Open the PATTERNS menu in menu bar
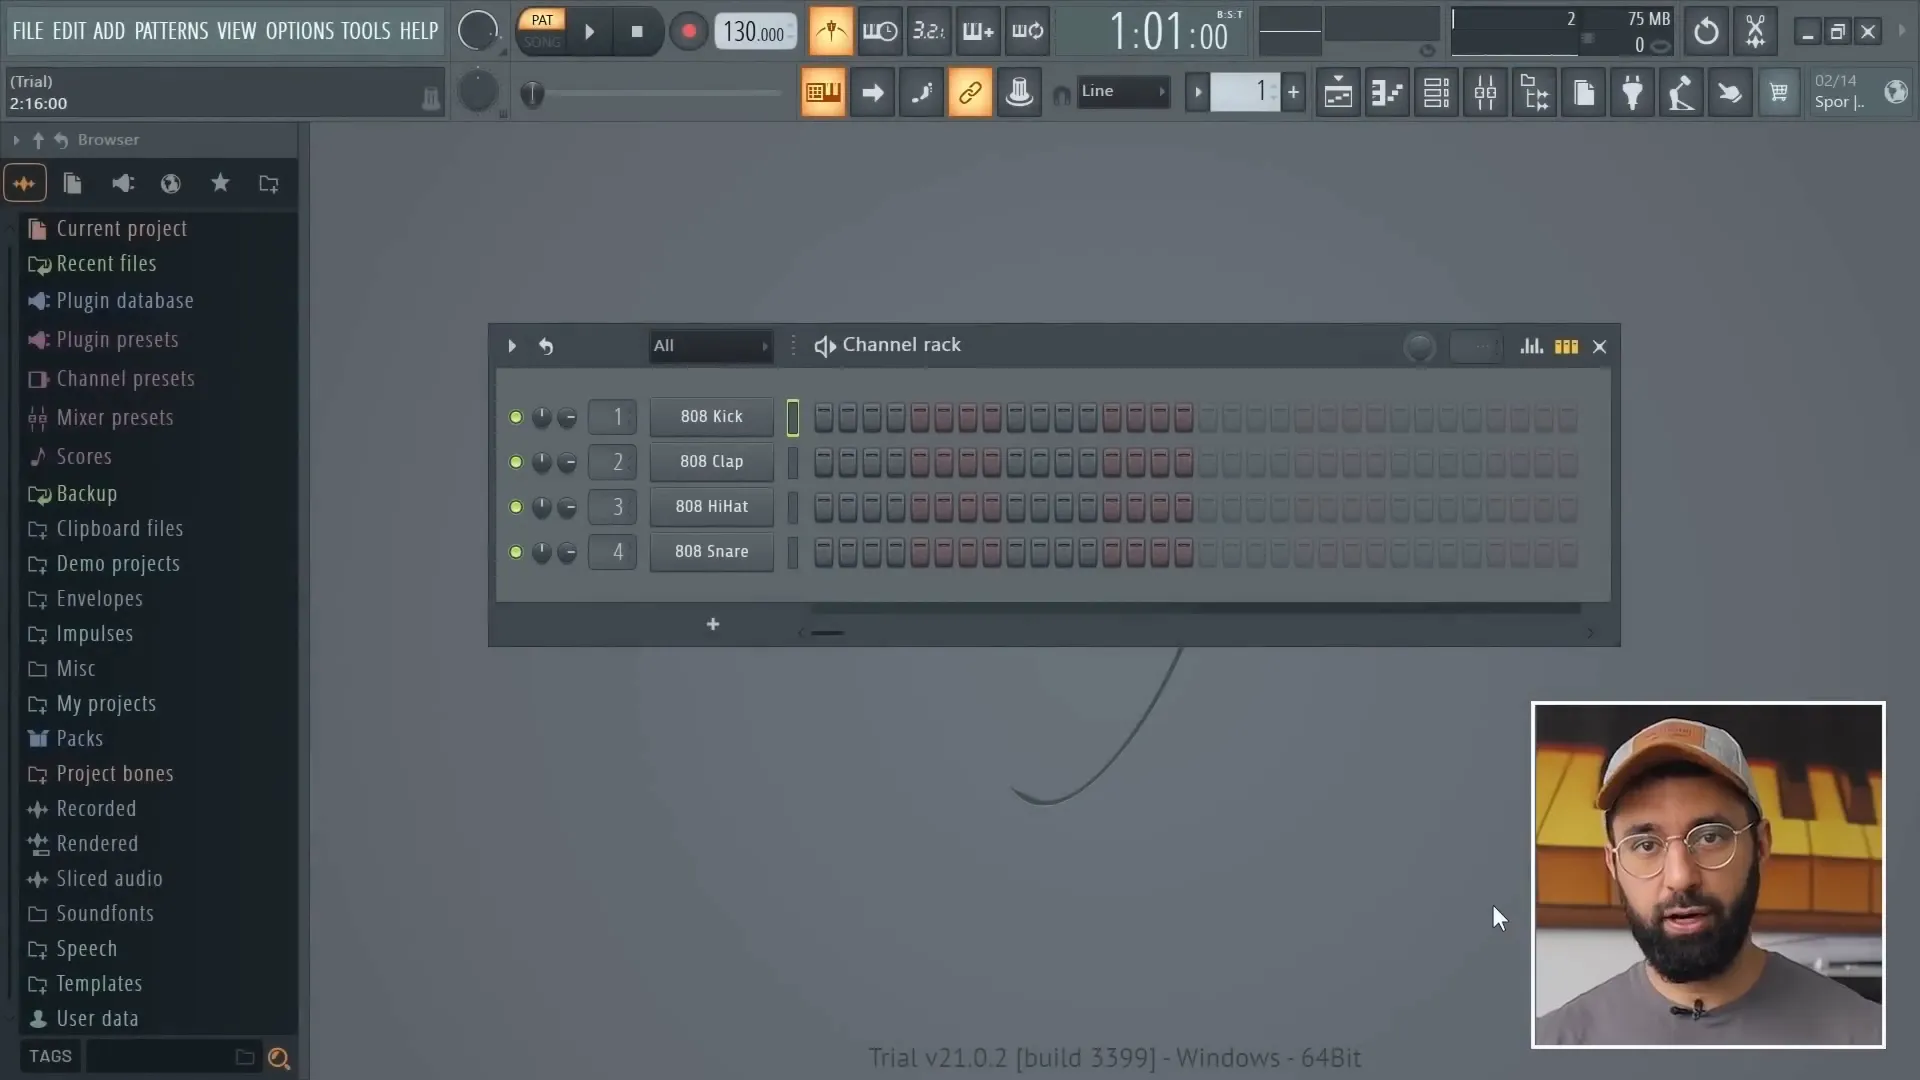The image size is (1920, 1080). point(170,29)
